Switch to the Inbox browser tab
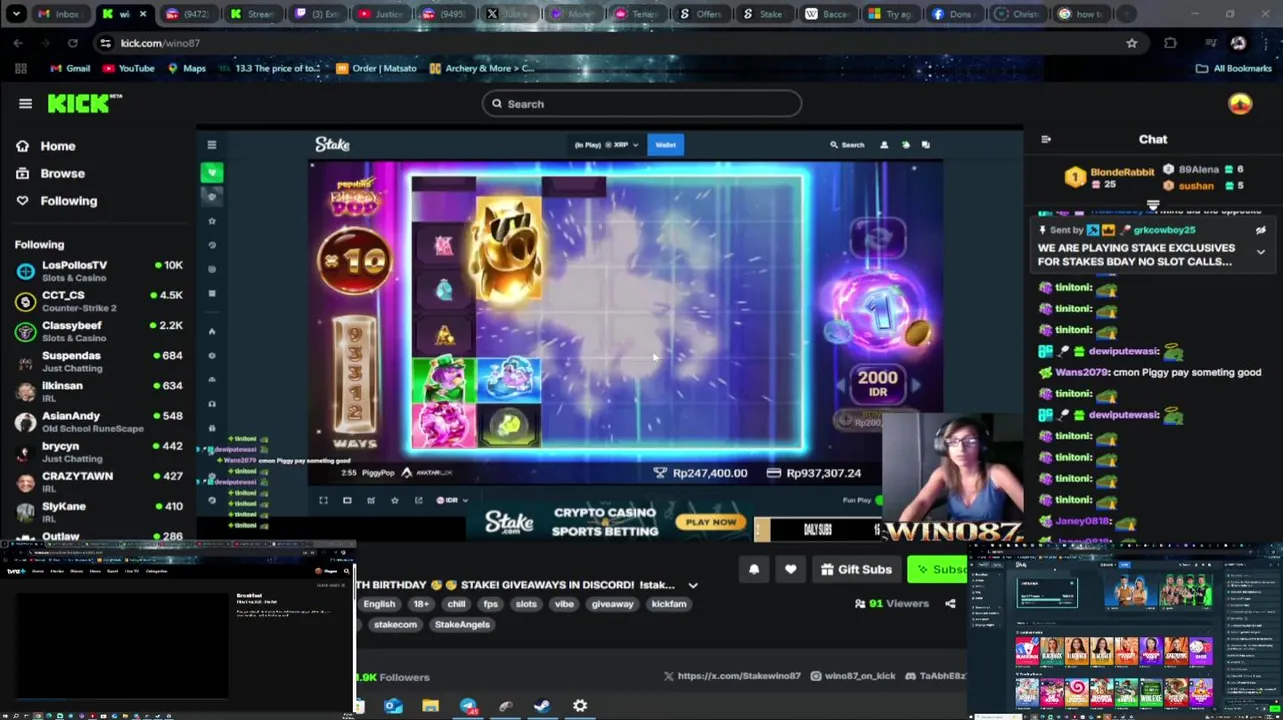The image size is (1283, 720). point(60,14)
